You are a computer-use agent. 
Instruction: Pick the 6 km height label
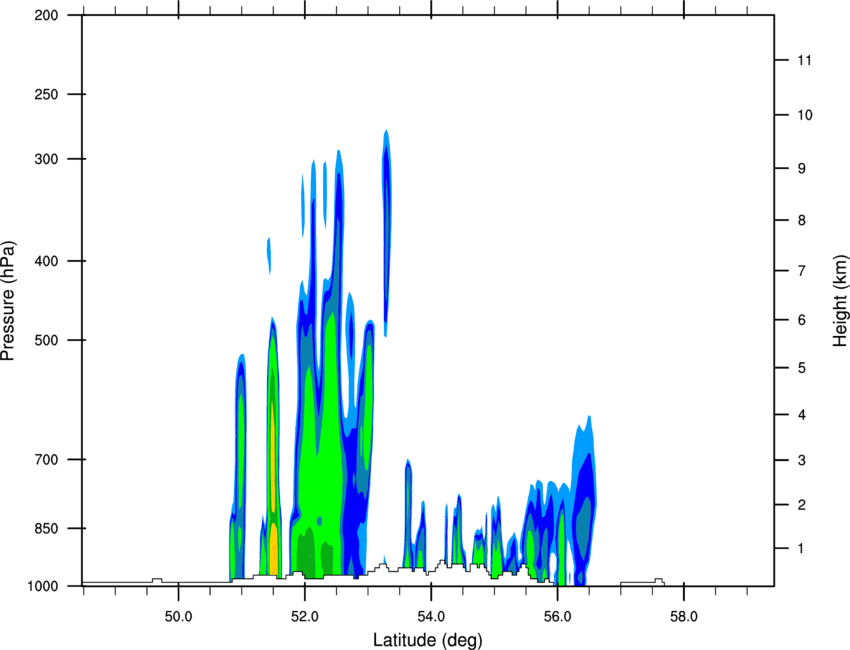(x=801, y=320)
